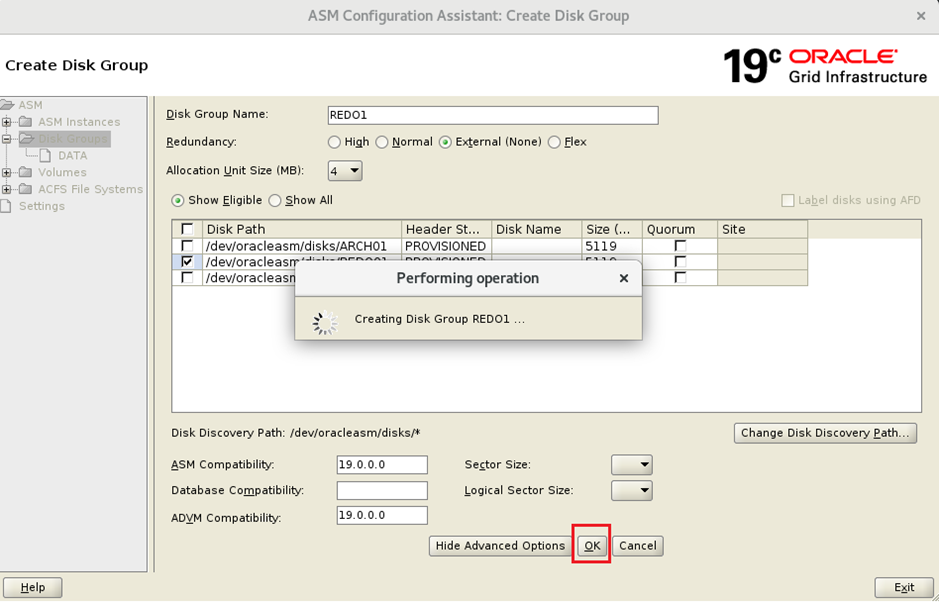The image size is (939, 603).
Task: Open Settings in the ASM tree
Action: tap(42, 206)
